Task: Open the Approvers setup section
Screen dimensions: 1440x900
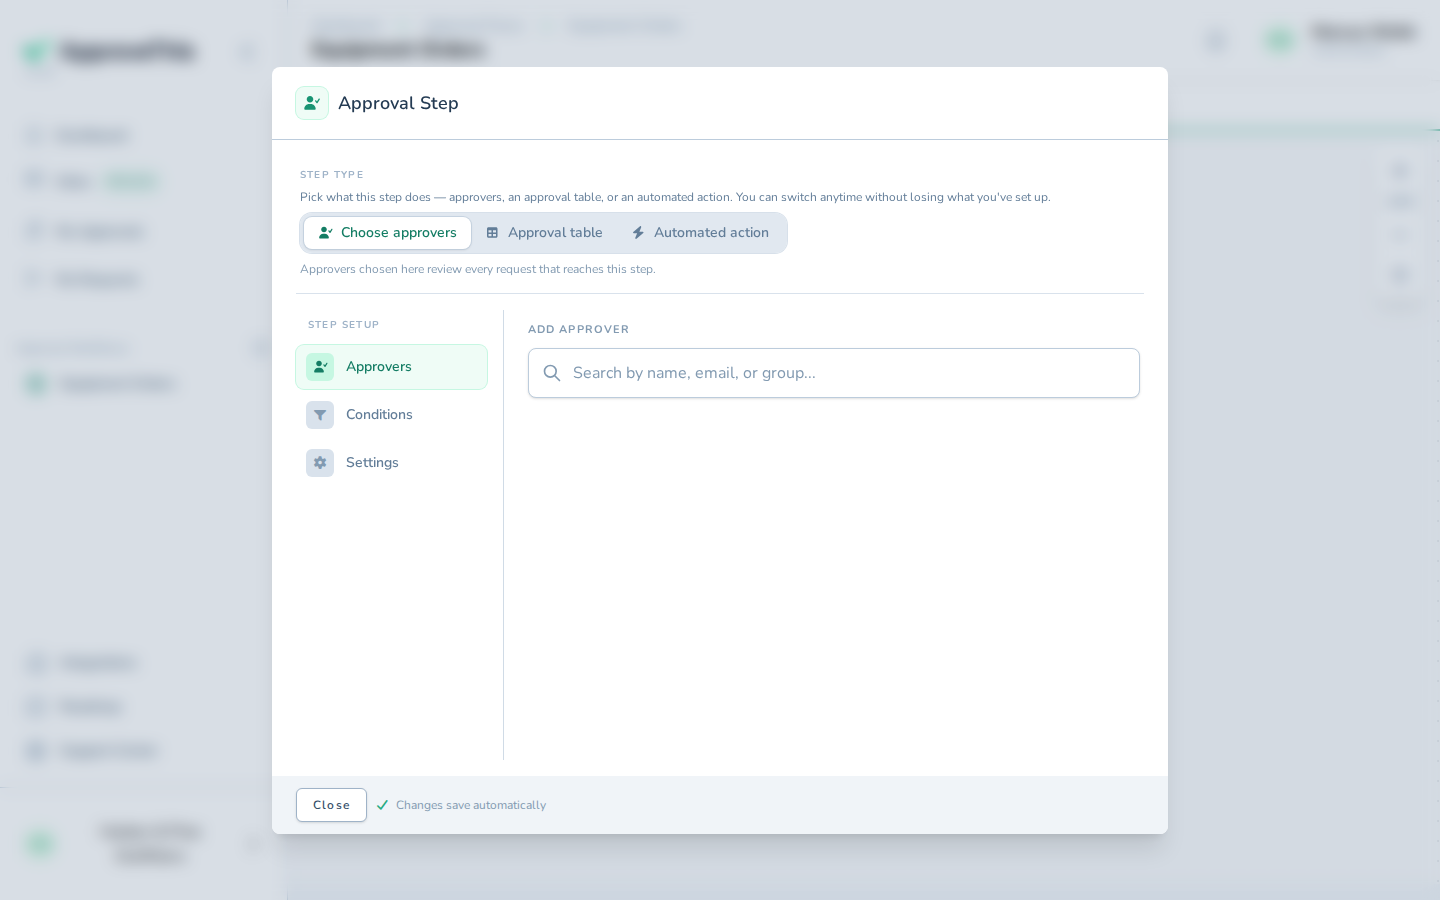Action: point(391,367)
